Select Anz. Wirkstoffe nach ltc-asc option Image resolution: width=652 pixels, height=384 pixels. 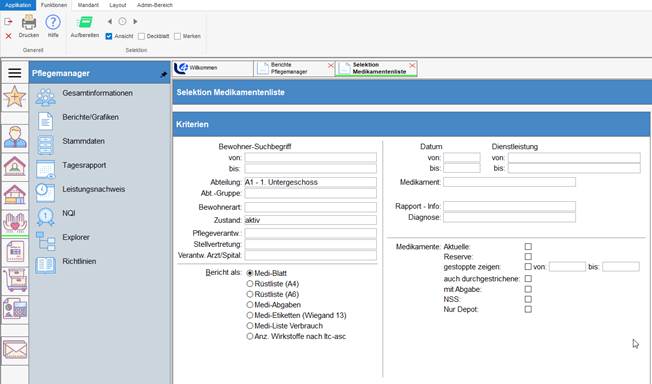(x=250, y=336)
